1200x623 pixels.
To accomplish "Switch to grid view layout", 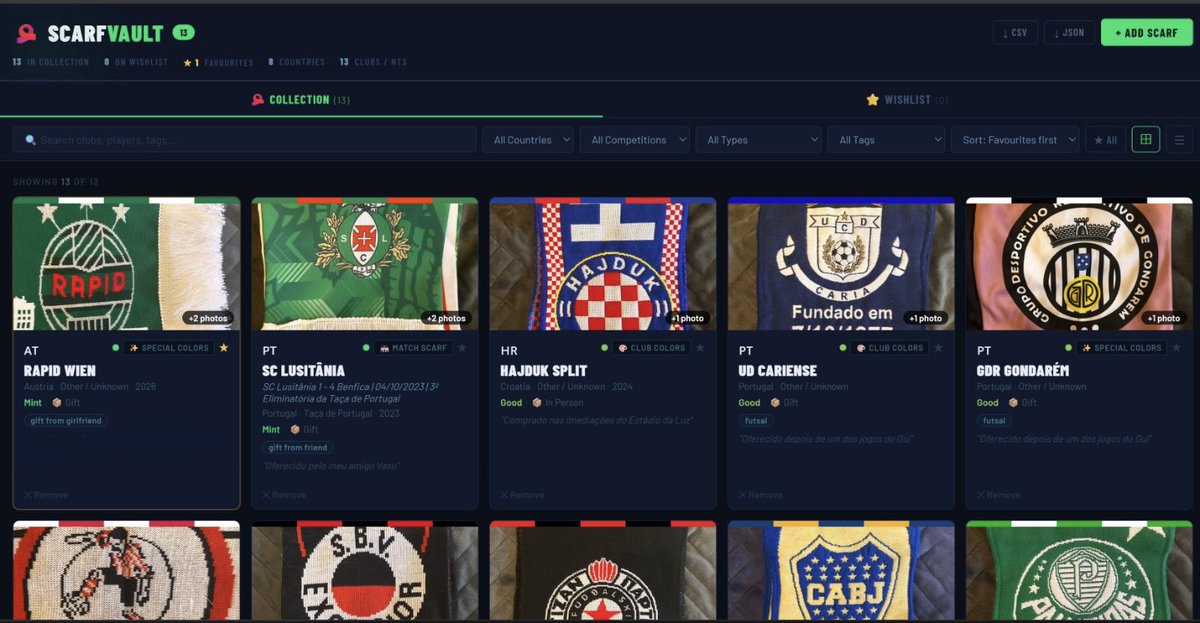I will [1146, 140].
